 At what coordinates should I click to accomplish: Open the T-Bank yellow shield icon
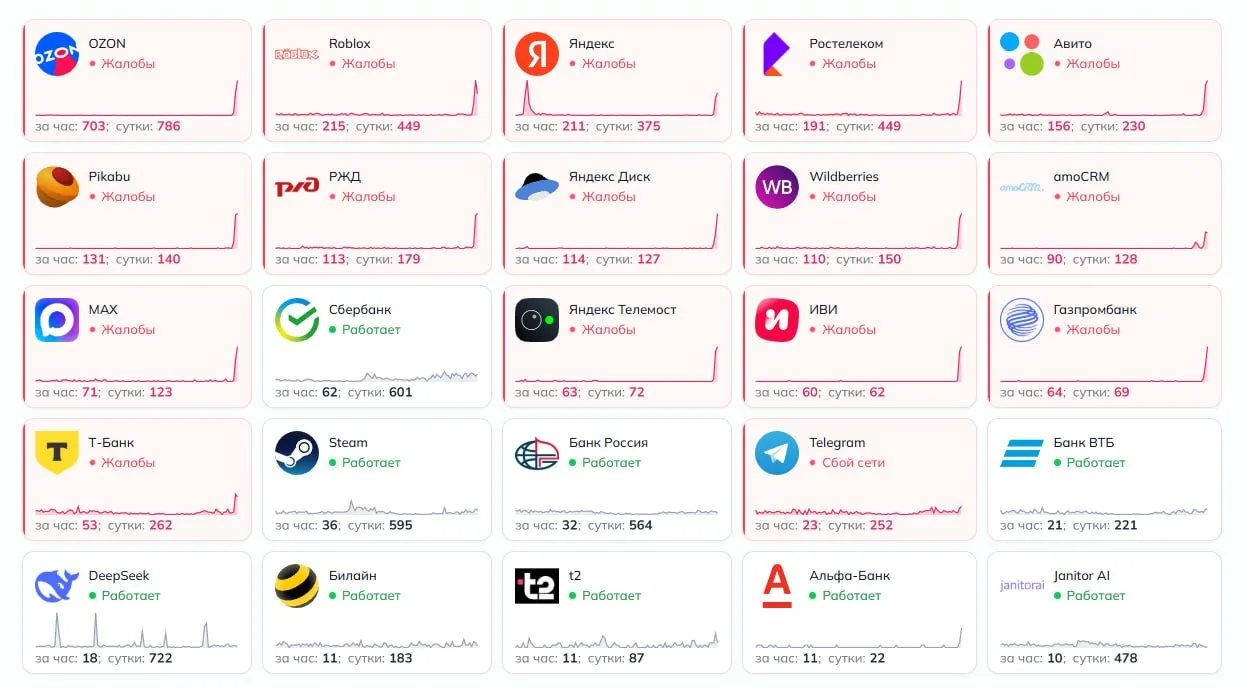[57, 453]
